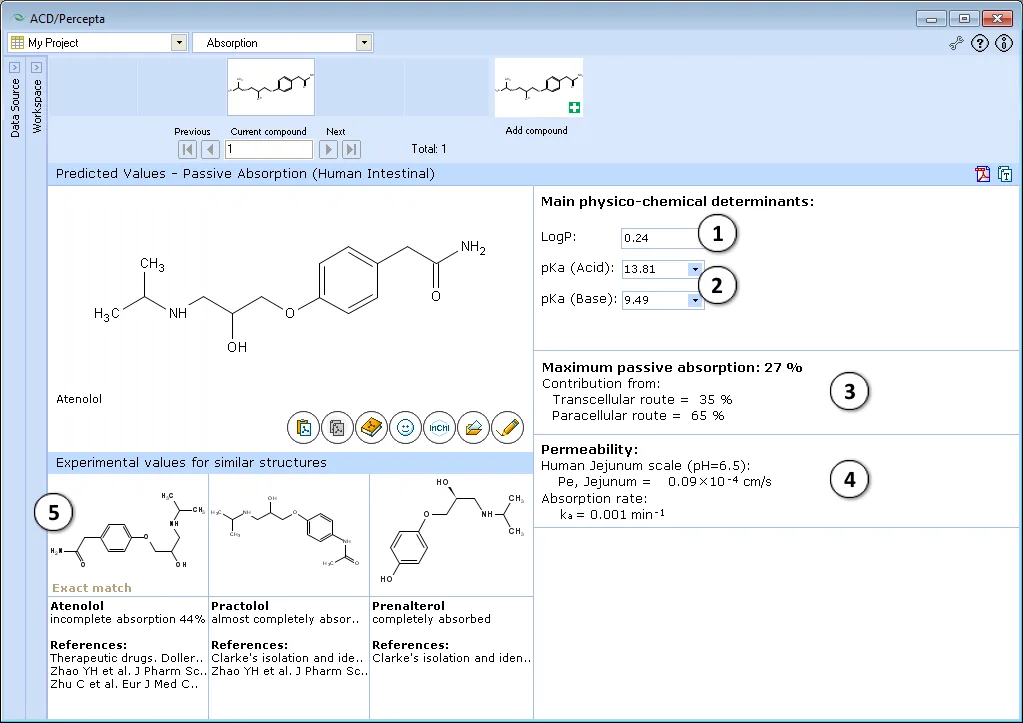Expand the pKa (Base) value dropdown
The height and width of the screenshot is (723, 1023).
tap(695, 300)
